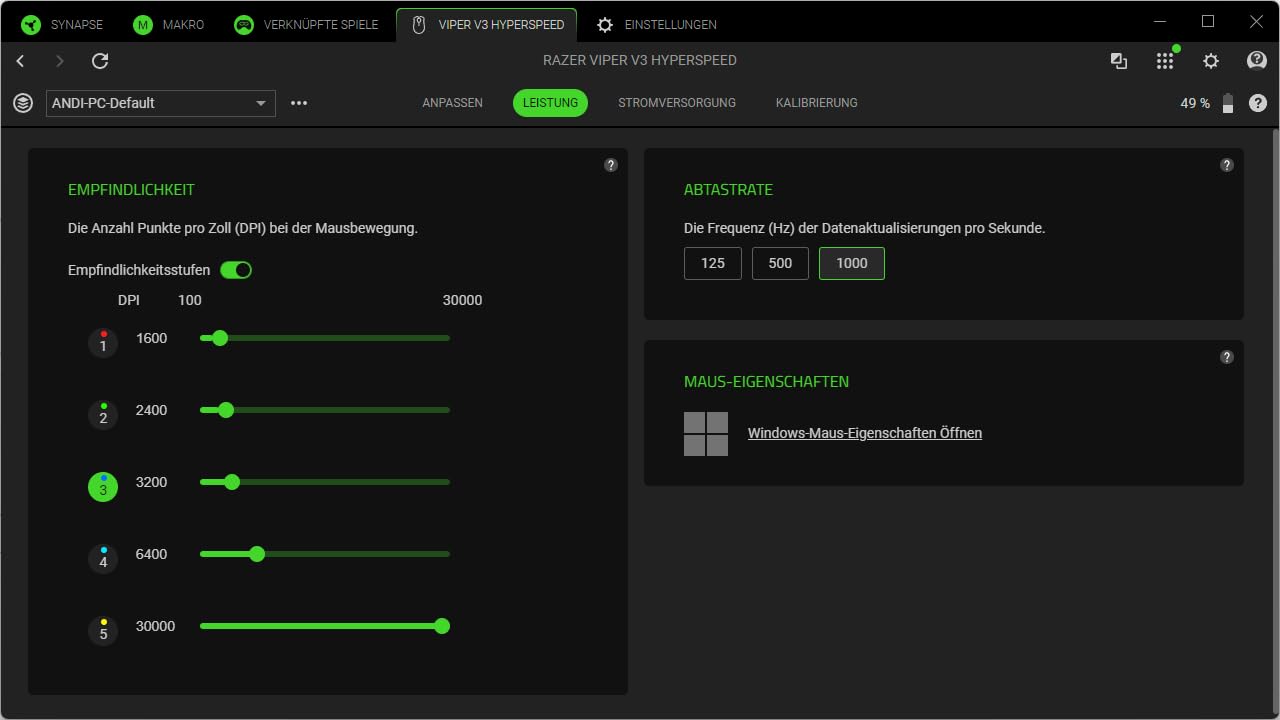Minimize the Razer Synapse window

click(1160, 22)
